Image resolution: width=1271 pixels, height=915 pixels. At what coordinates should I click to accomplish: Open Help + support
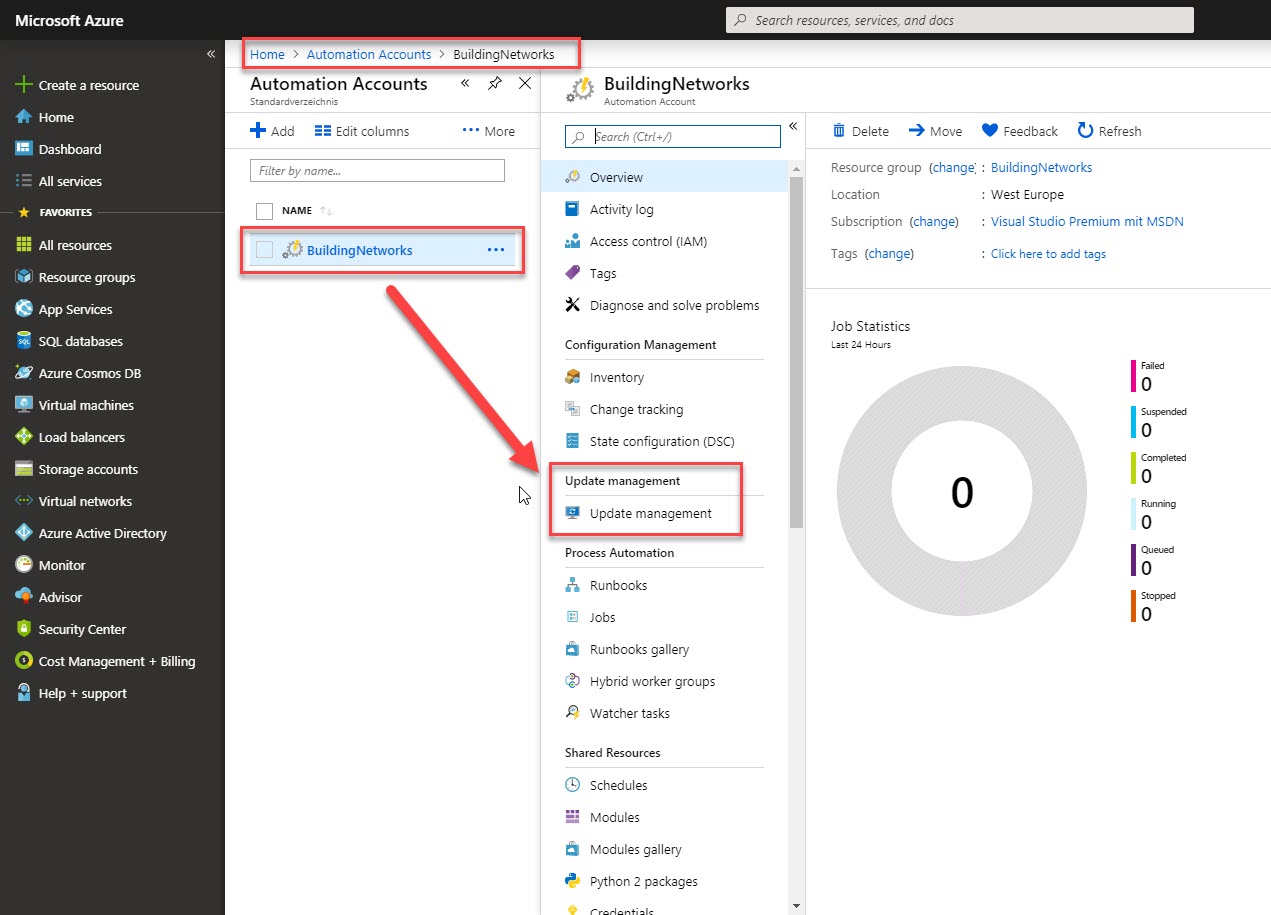(82, 693)
